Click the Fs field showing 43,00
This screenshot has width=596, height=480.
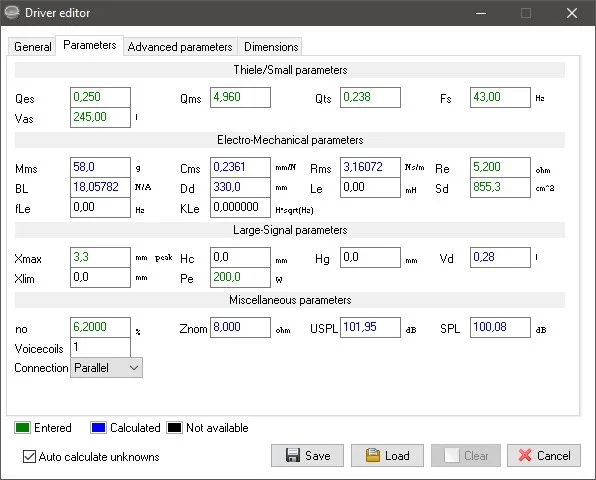(500, 97)
